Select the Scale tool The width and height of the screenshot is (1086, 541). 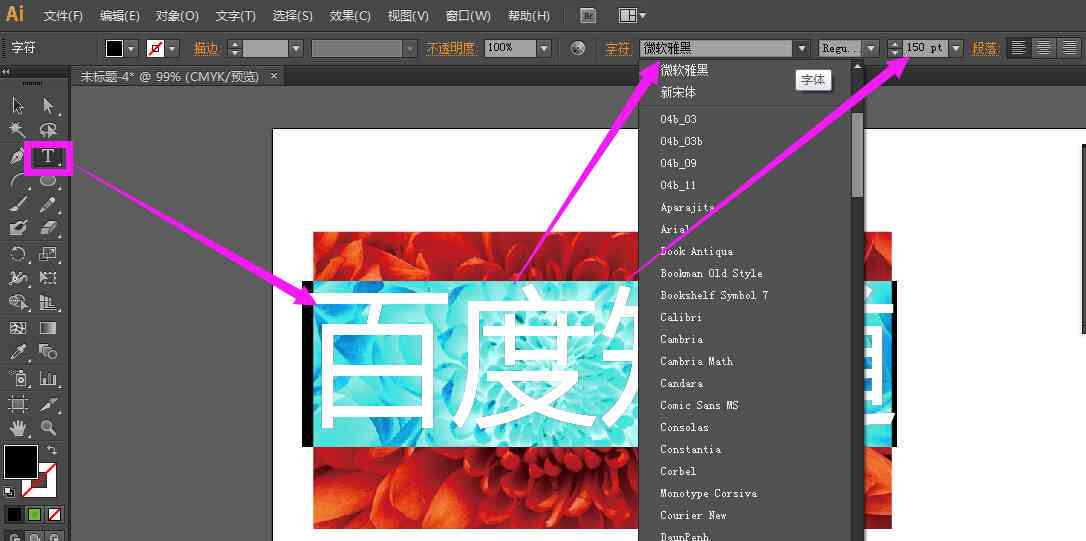(48, 254)
